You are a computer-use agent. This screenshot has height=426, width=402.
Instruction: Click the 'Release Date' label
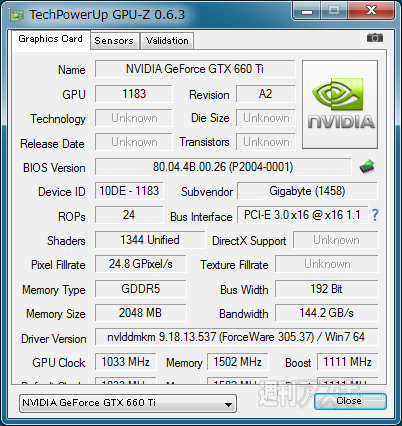tap(52, 144)
